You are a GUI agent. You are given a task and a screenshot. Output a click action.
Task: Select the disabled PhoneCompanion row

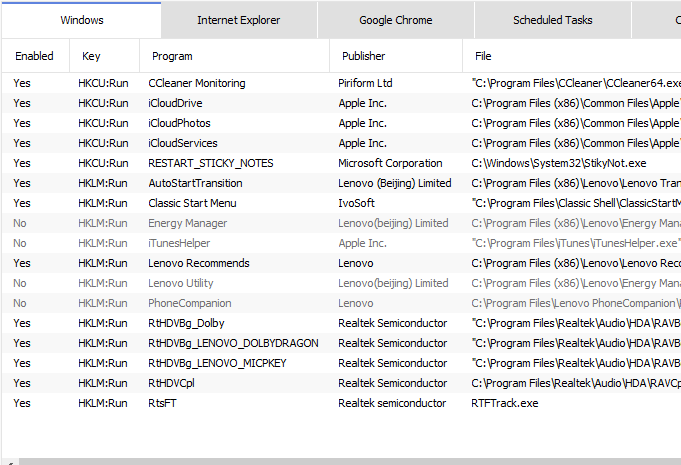click(x=189, y=303)
